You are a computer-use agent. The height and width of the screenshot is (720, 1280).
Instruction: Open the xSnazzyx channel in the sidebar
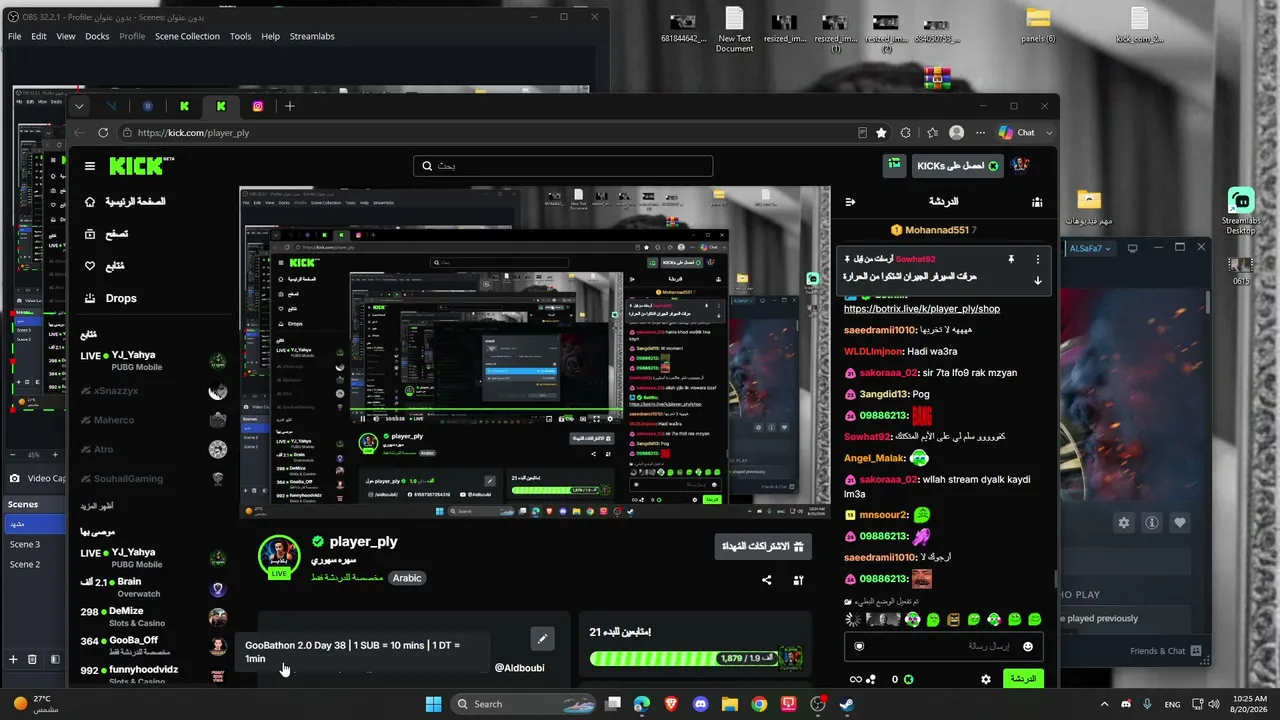(154, 391)
